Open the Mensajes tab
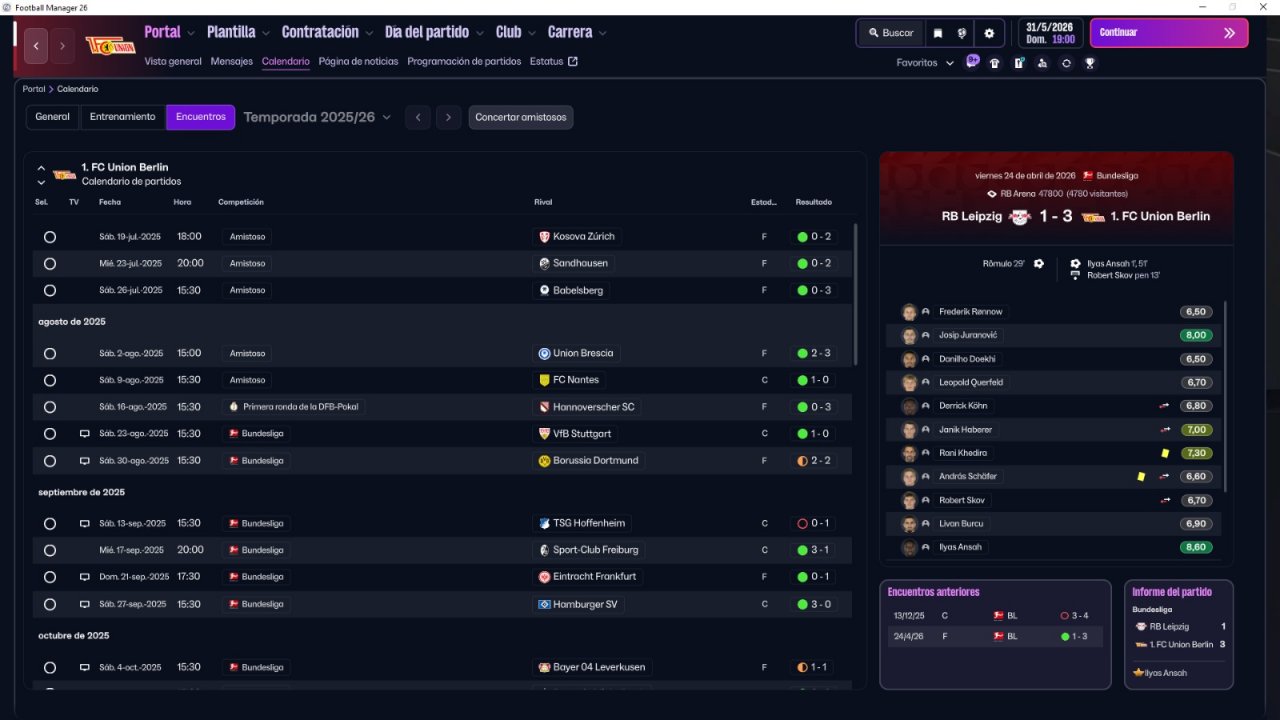Screen dimensions: 1280x720 pyautogui.click(x=232, y=61)
